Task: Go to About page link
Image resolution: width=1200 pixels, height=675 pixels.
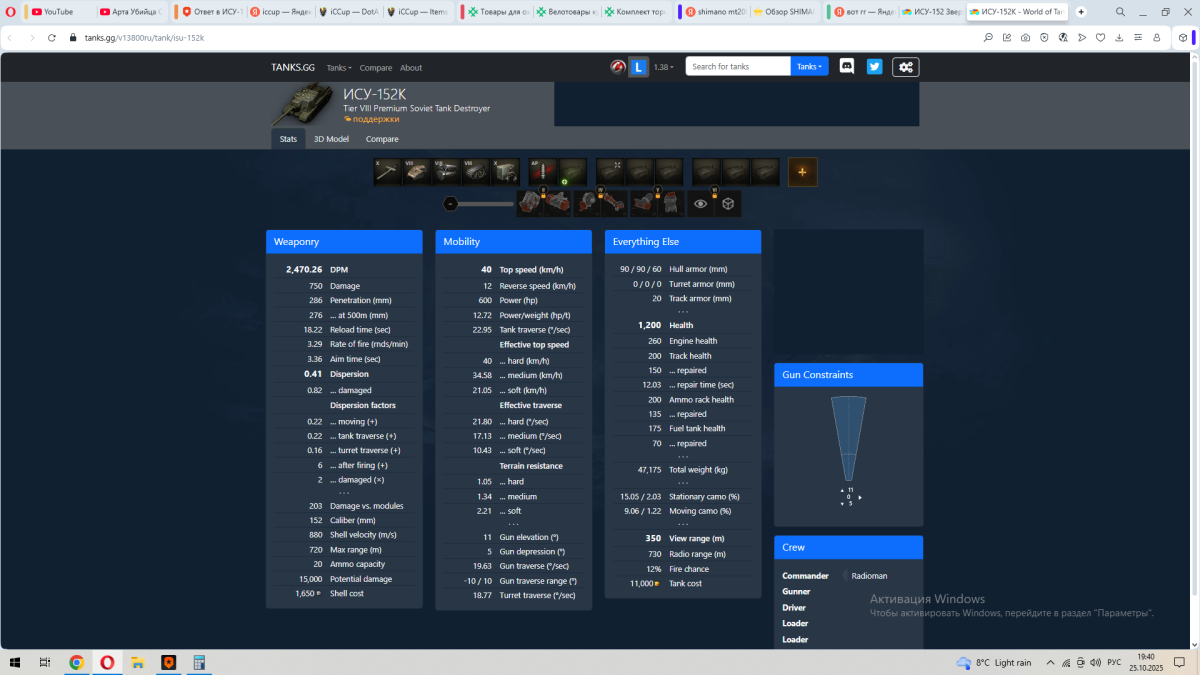Action: tap(411, 68)
